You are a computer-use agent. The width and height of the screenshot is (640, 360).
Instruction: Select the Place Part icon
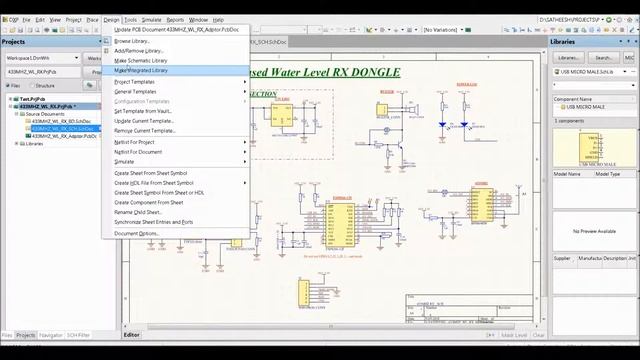tap(560, 30)
